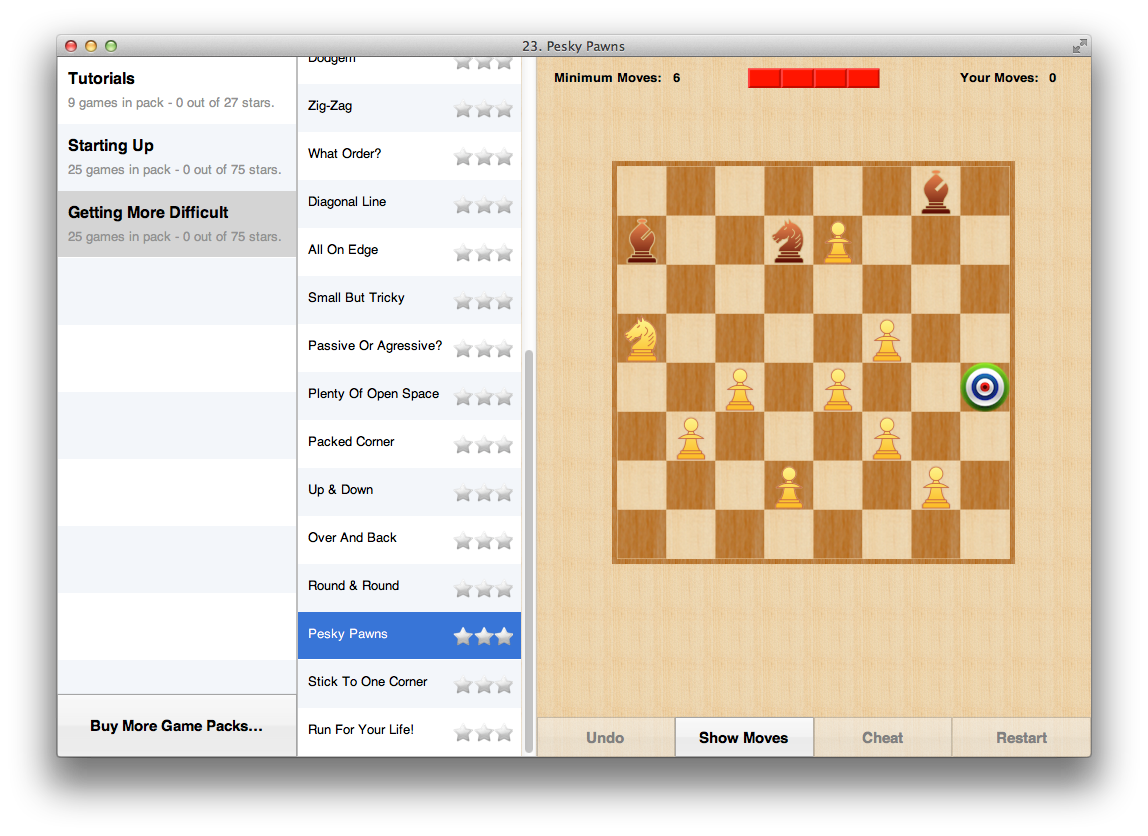This screenshot has height=836, width=1148.
Task: Select the white pawn beside the black knight
Action: 837,240
